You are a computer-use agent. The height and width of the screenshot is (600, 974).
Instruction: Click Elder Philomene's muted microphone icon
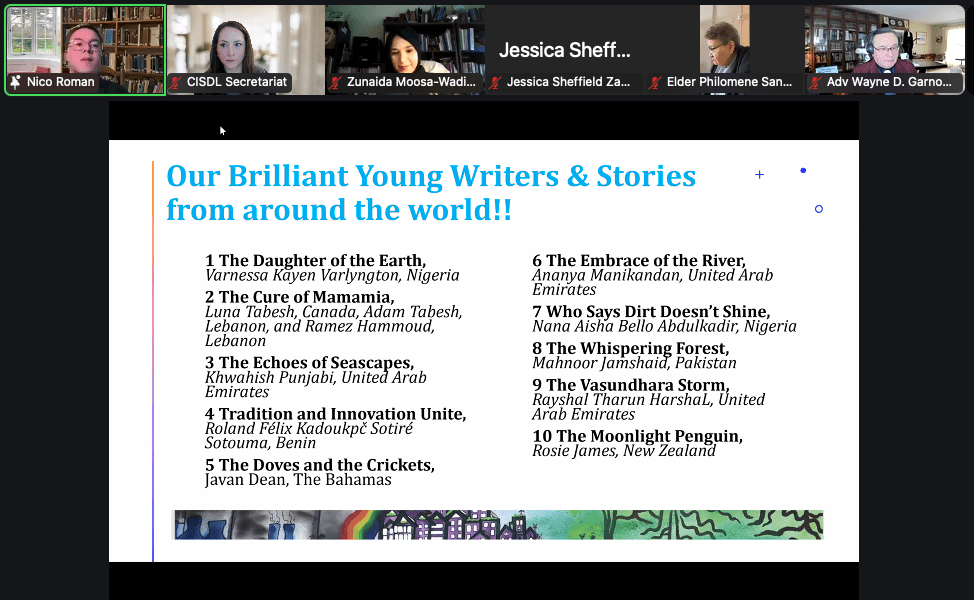656,82
